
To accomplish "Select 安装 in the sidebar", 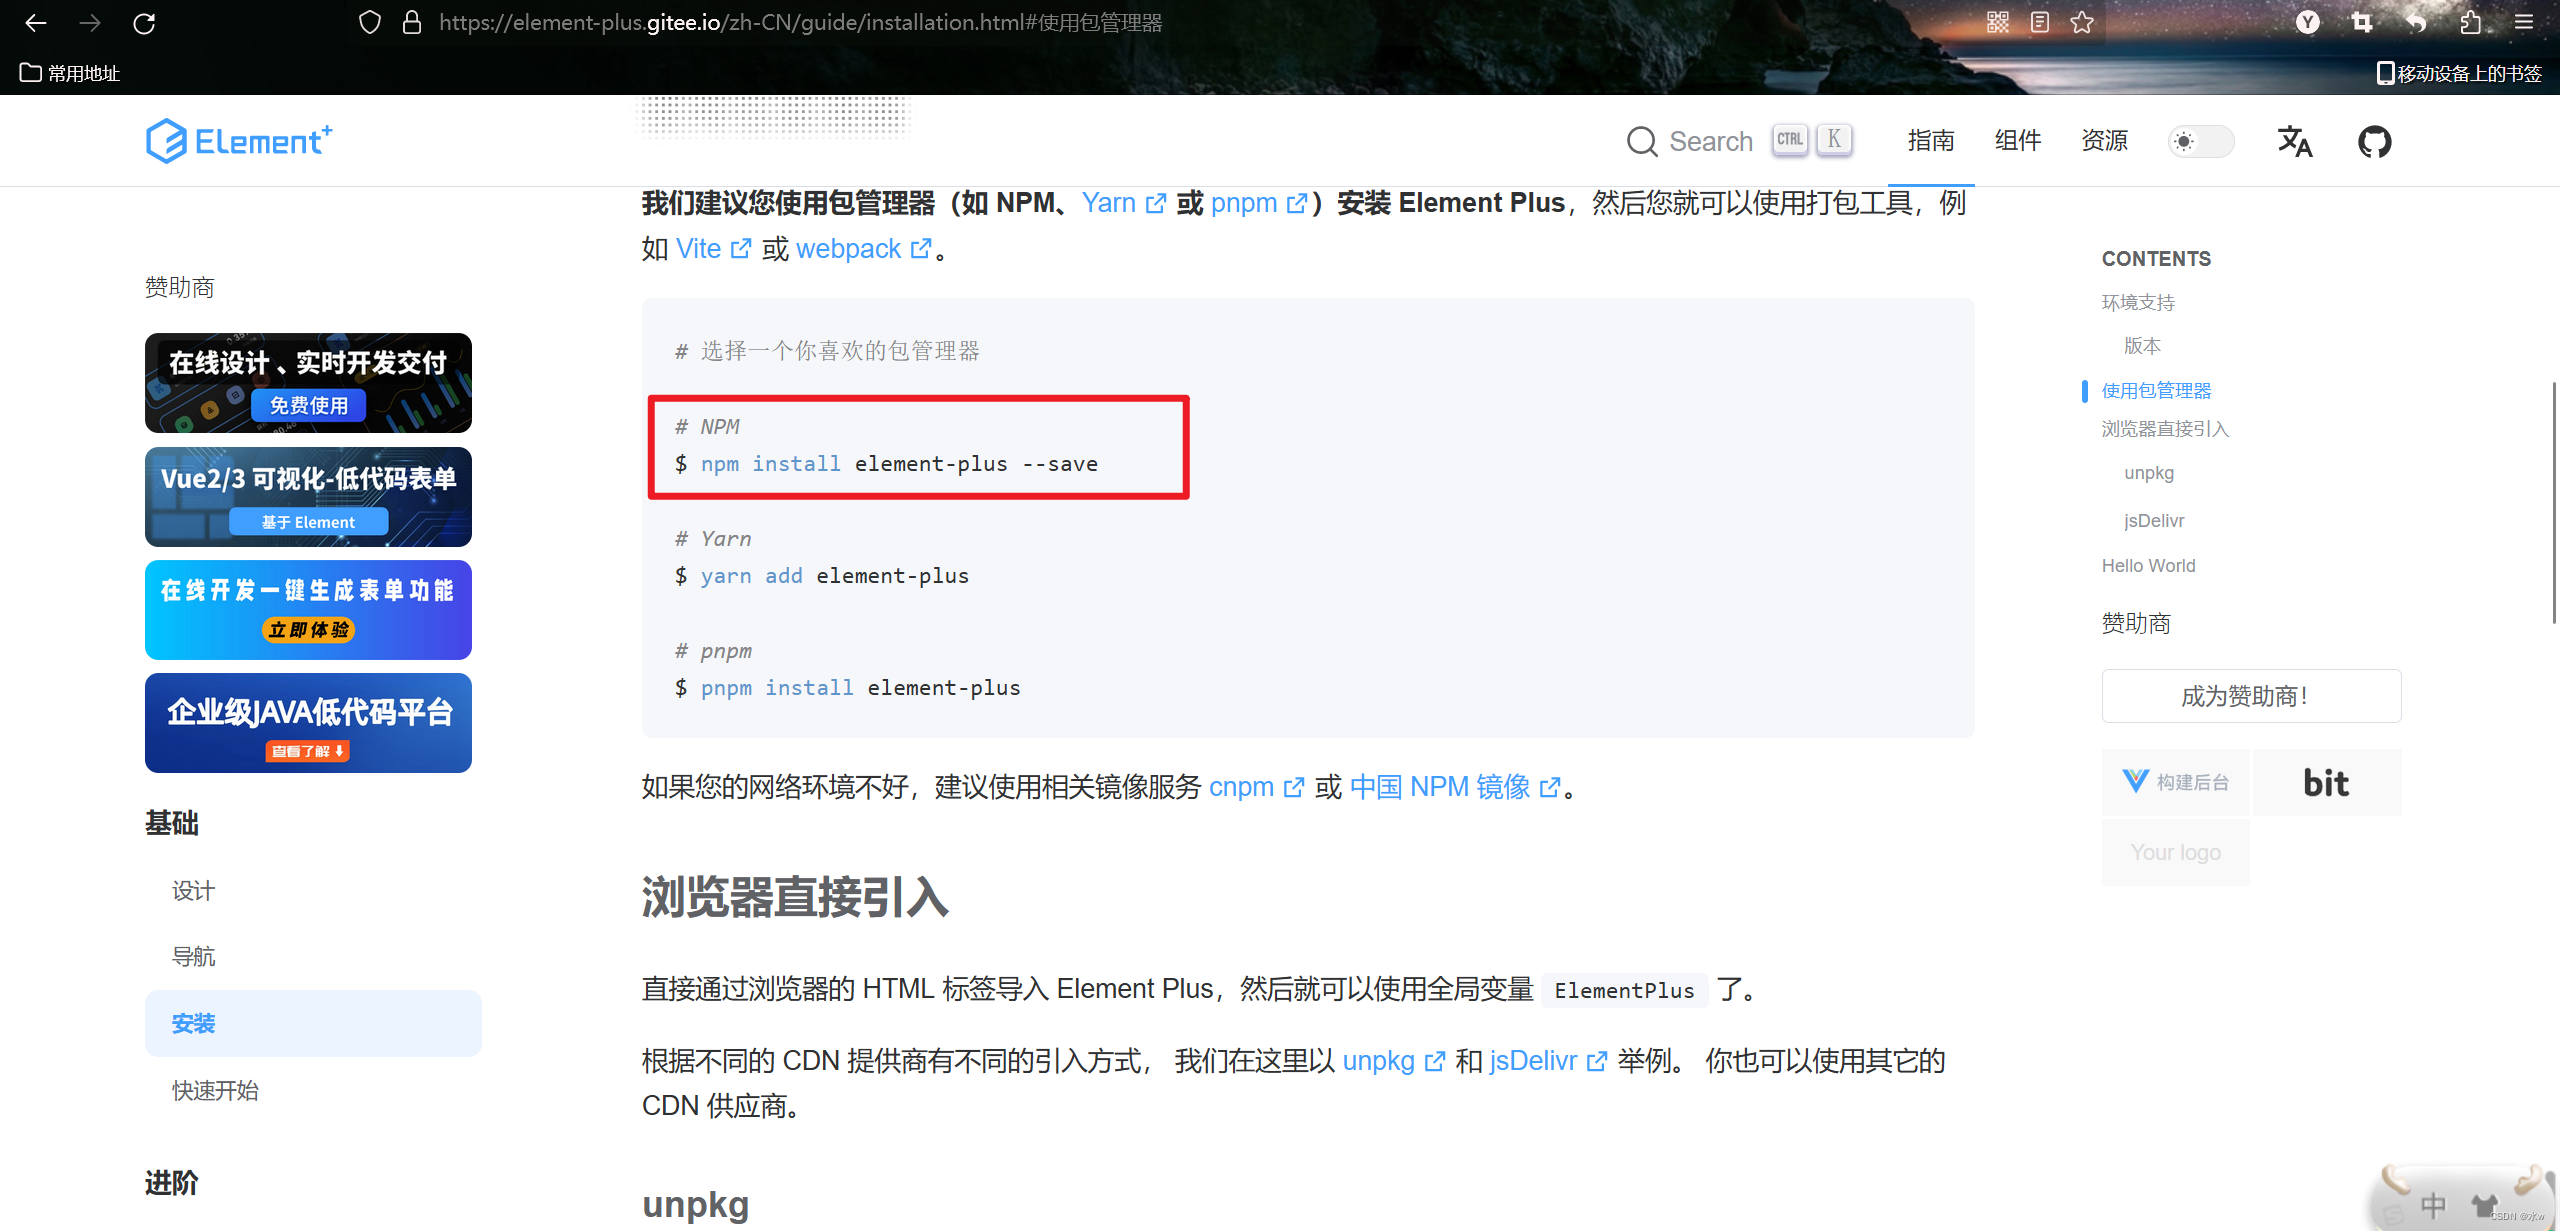I will (313, 1024).
